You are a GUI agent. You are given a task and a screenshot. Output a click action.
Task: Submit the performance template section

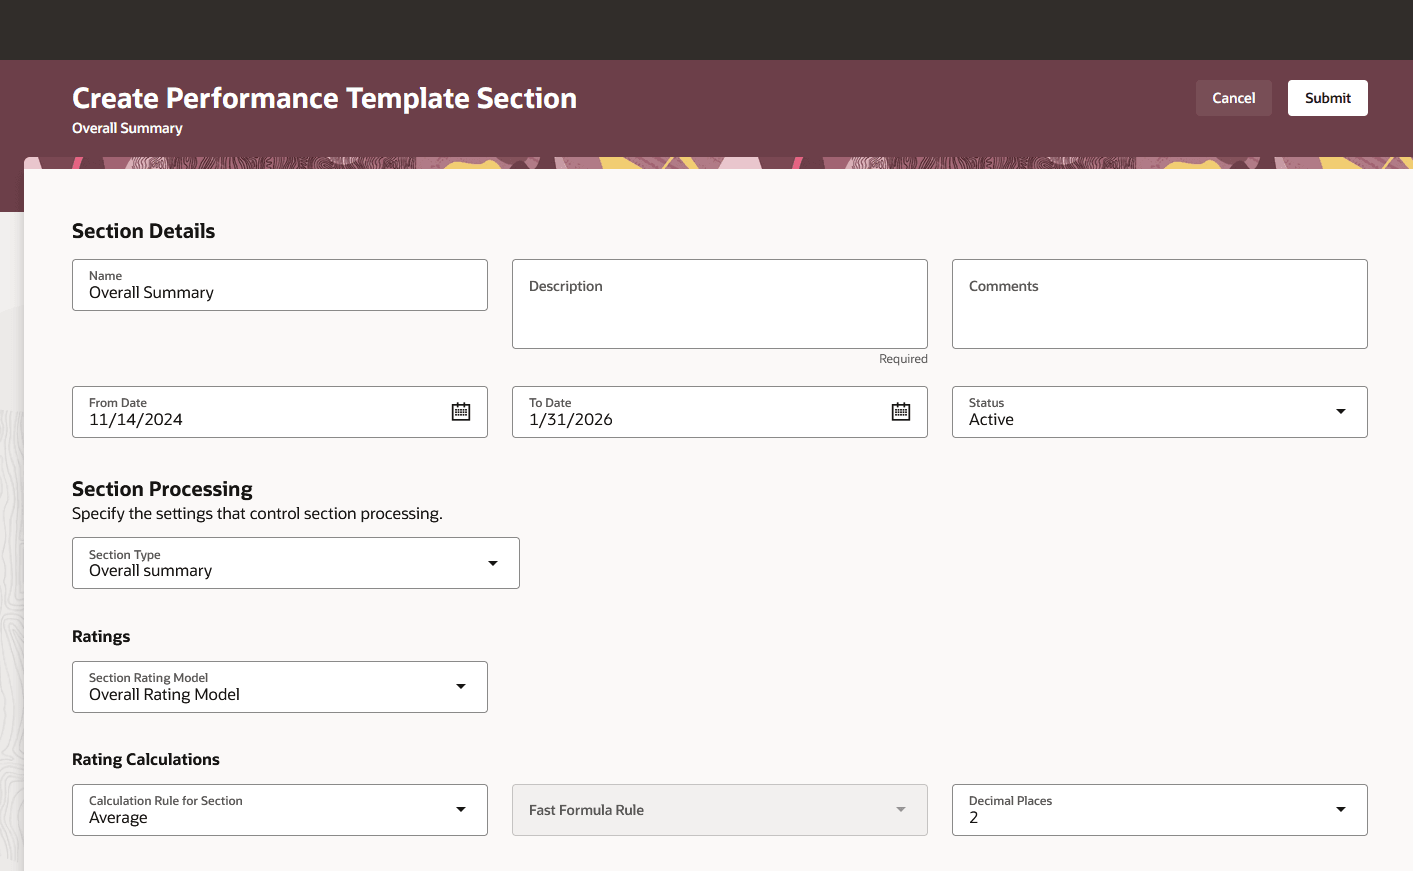point(1327,98)
